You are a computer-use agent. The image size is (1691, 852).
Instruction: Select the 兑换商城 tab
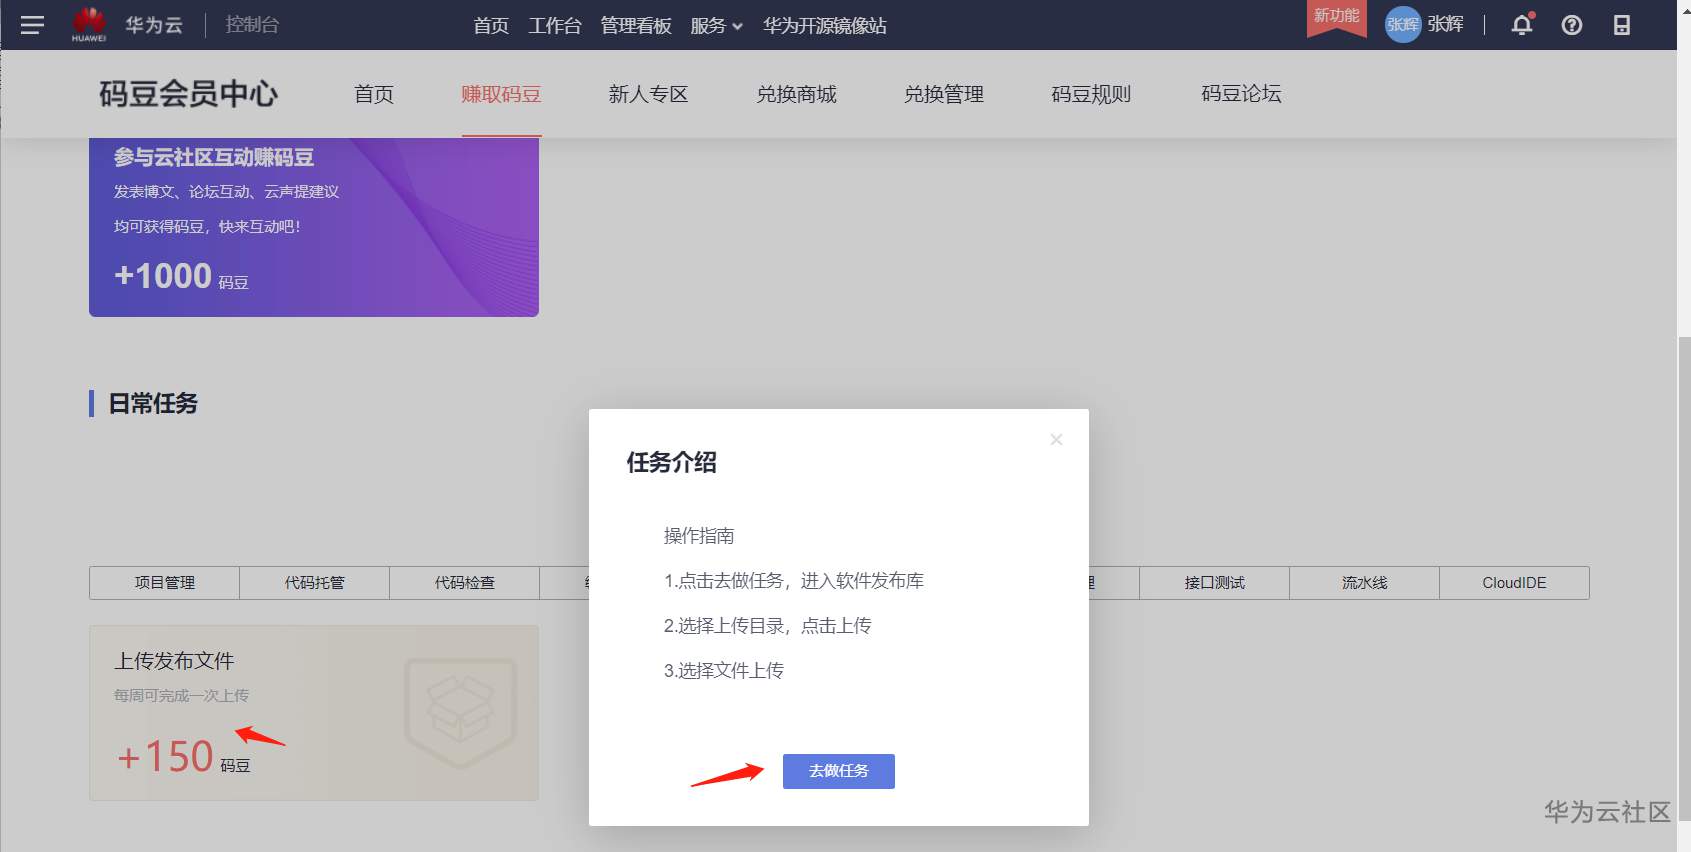pyautogui.click(x=796, y=94)
